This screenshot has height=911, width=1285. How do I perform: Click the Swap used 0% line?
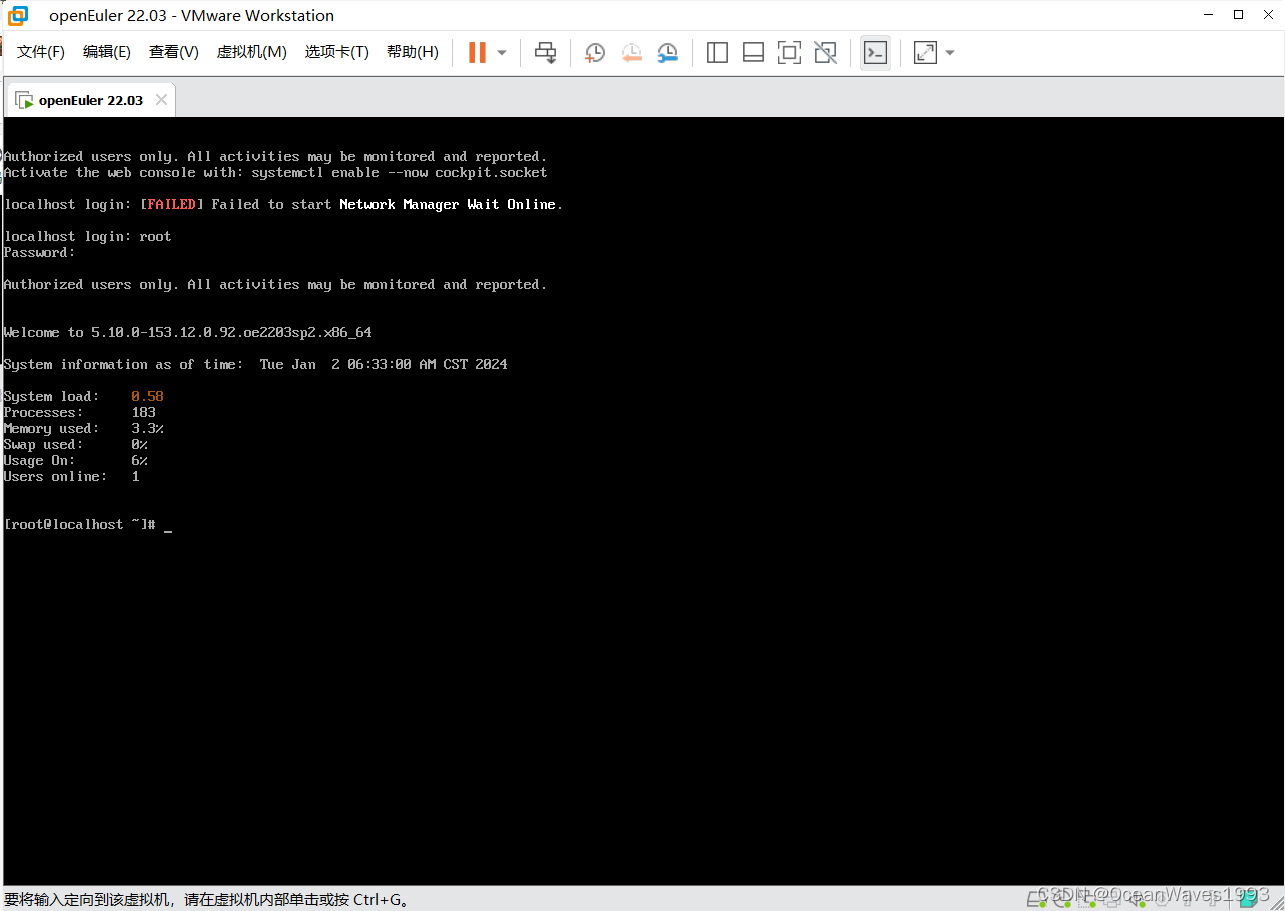point(76,444)
